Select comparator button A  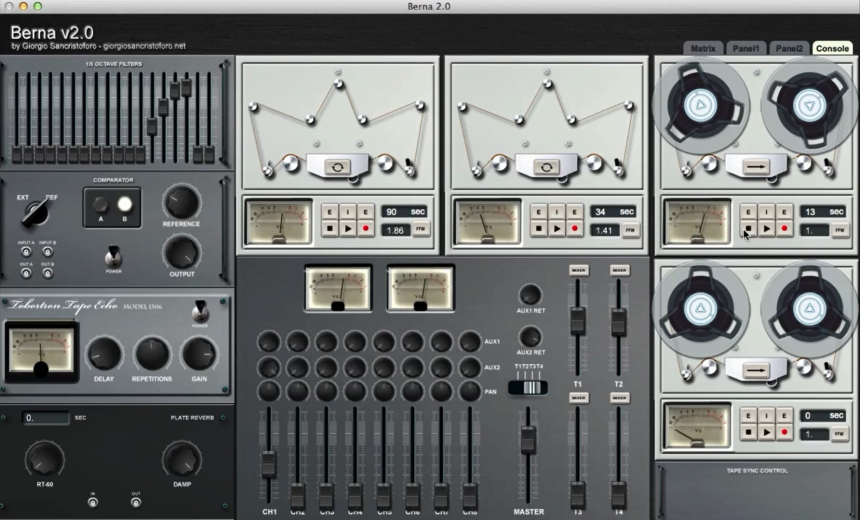pyautogui.click(x=100, y=205)
